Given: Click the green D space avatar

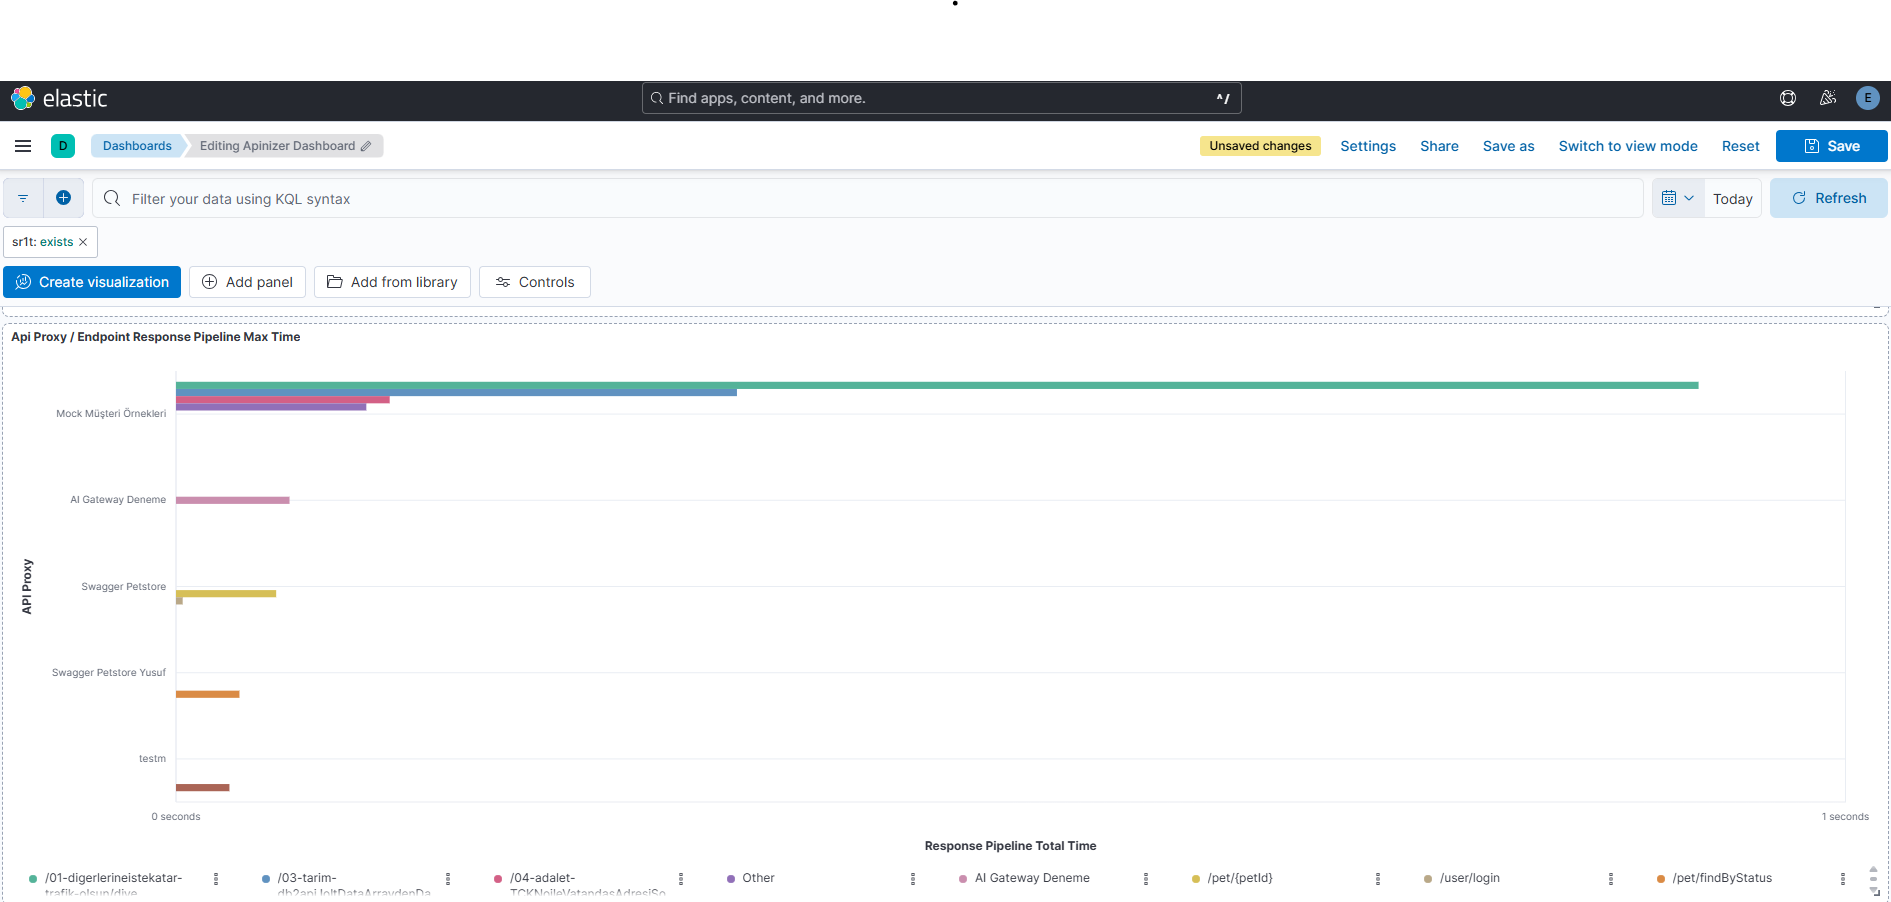Looking at the screenshot, I should 63,146.
